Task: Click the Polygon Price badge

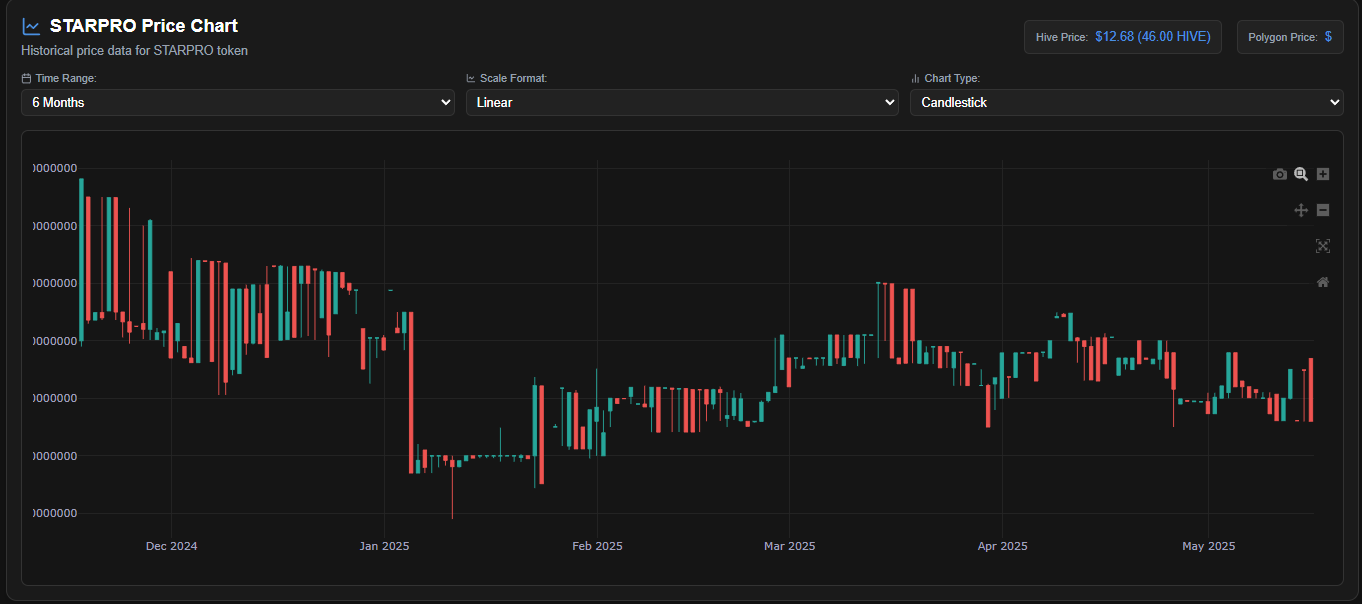Action: (1290, 37)
